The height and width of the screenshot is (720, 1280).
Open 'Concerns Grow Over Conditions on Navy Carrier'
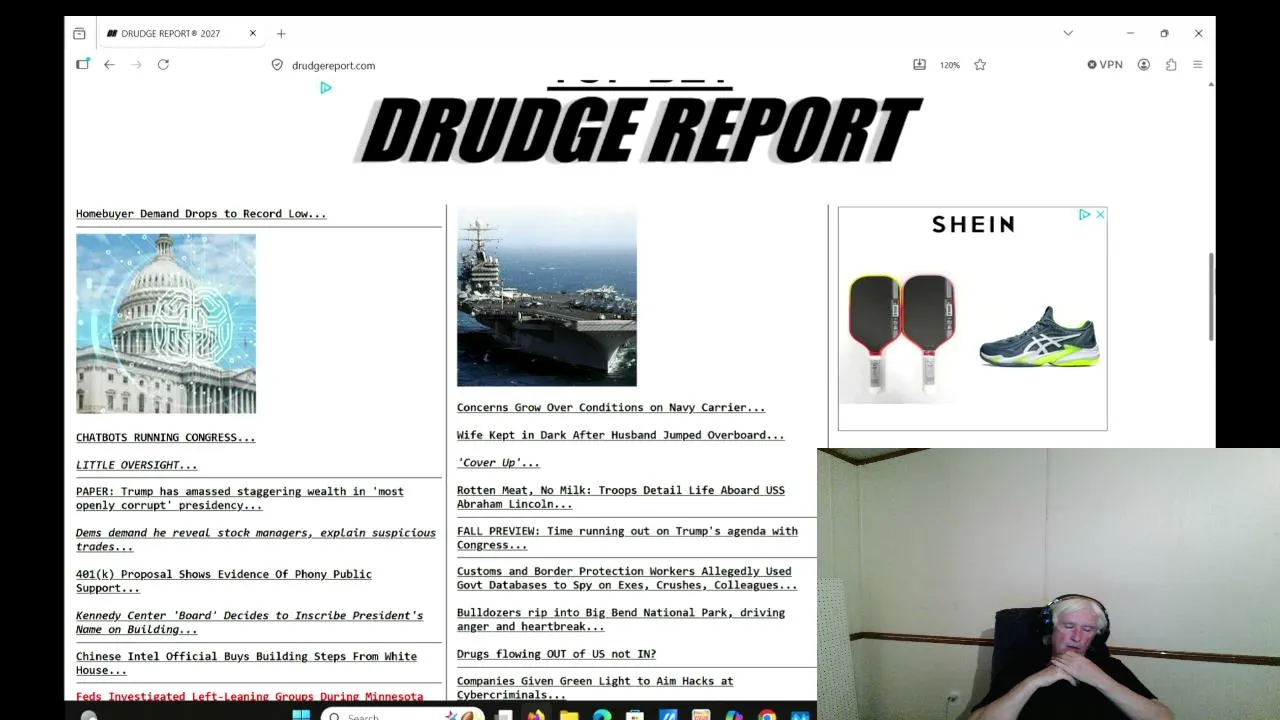(611, 407)
